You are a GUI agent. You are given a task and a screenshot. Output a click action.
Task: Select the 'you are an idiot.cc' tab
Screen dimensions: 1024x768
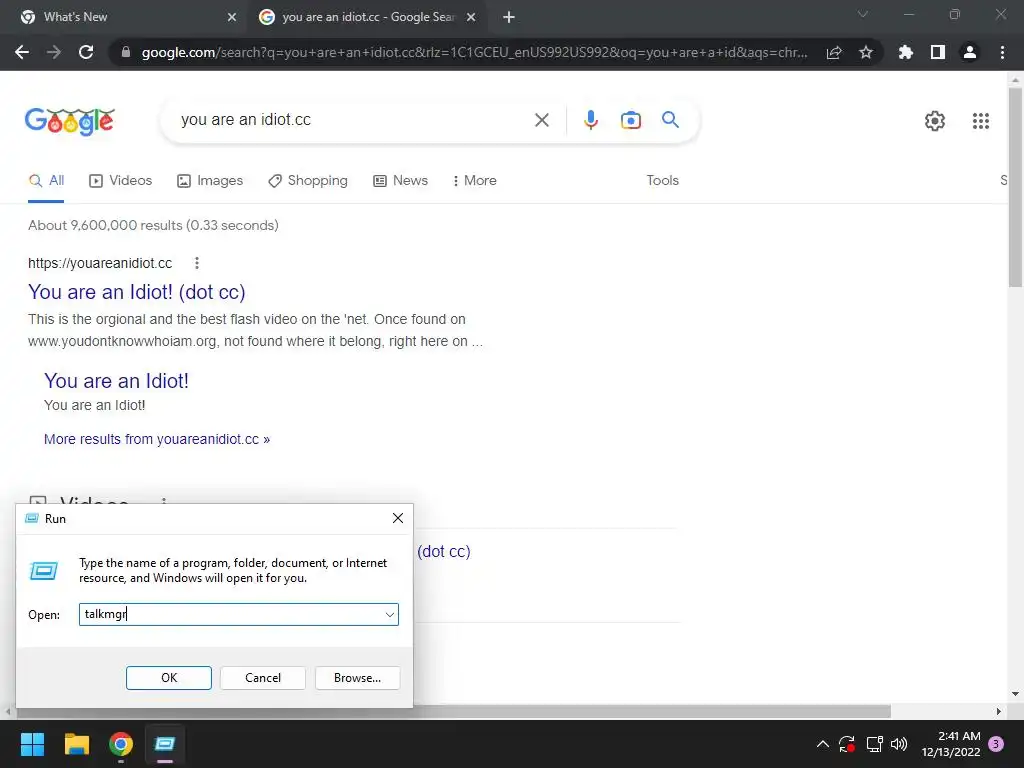366,18
